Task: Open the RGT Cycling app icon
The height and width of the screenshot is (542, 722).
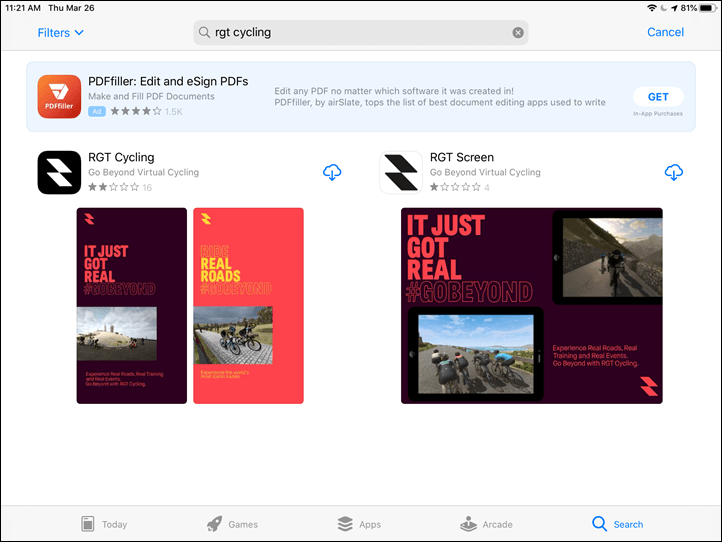Action: click(x=59, y=172)
